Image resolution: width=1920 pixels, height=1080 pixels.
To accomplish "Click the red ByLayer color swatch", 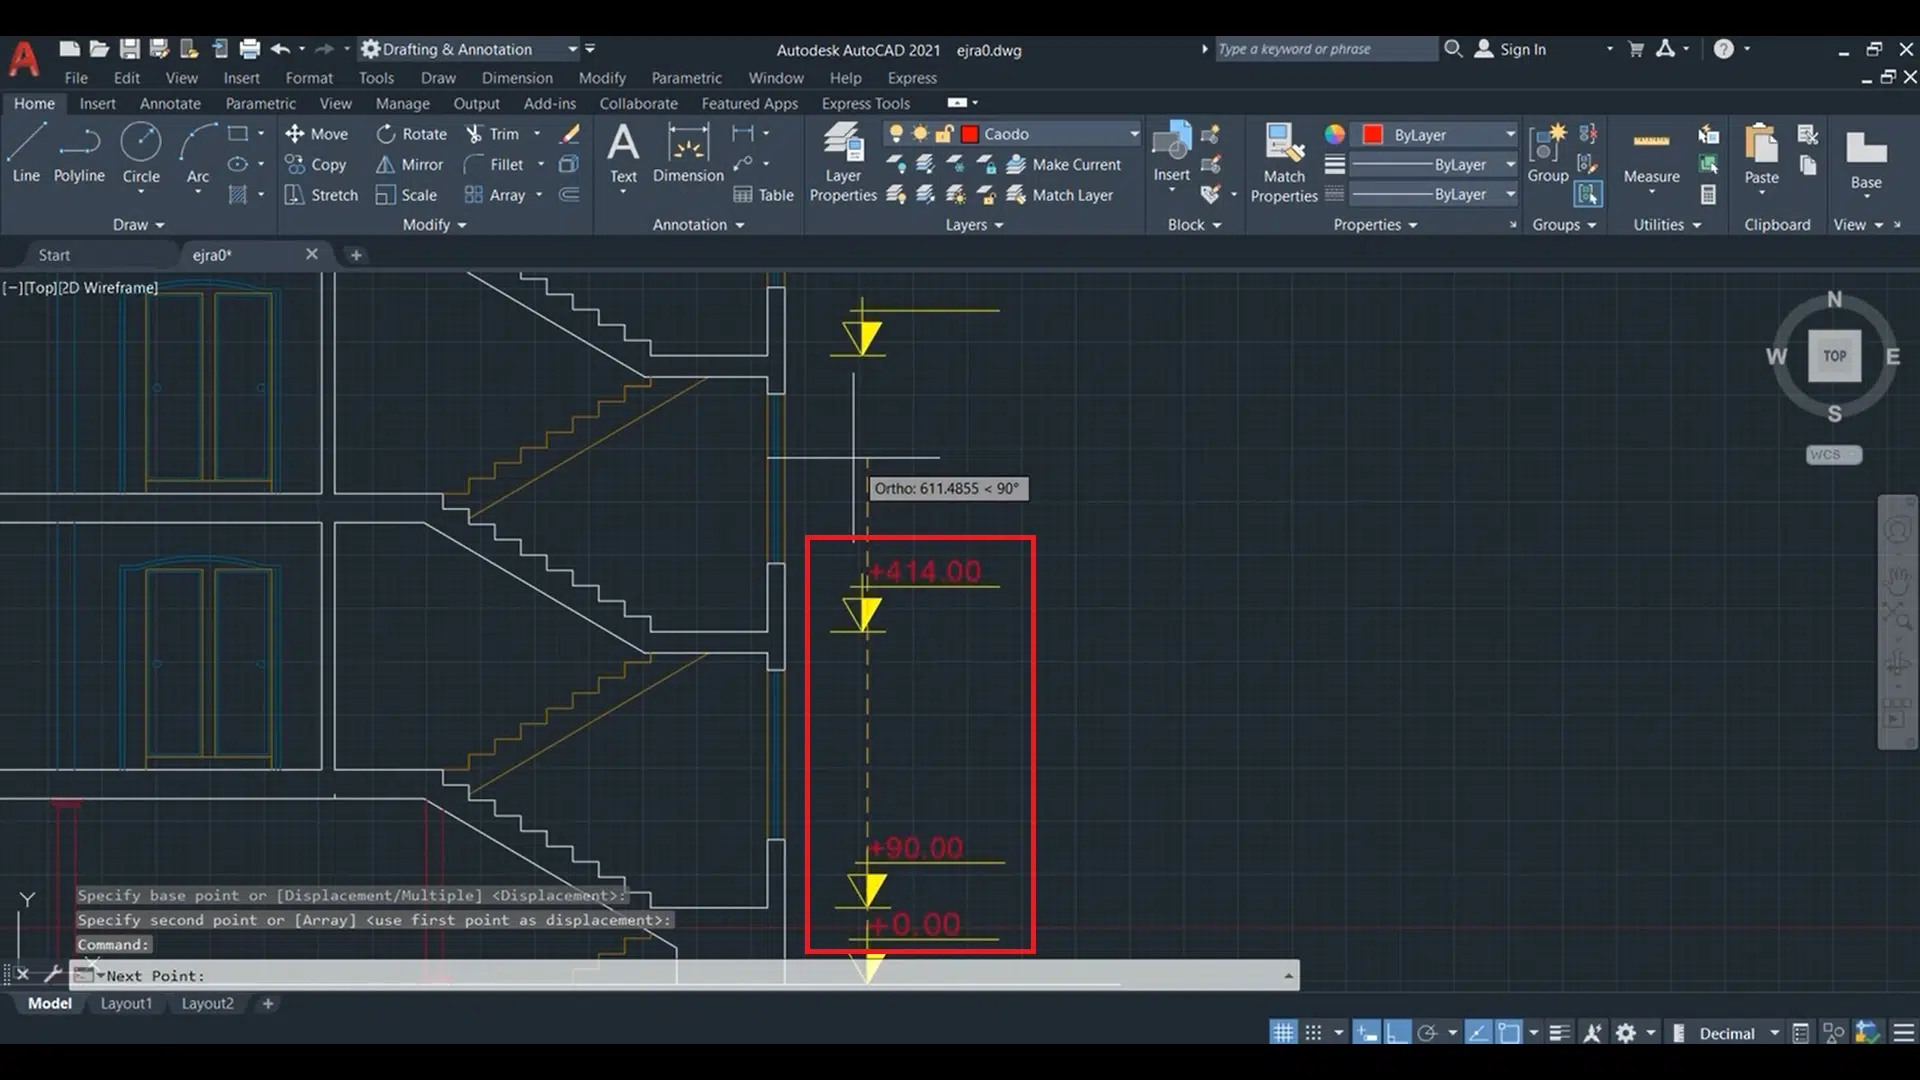I will (x=1373, y=135).
